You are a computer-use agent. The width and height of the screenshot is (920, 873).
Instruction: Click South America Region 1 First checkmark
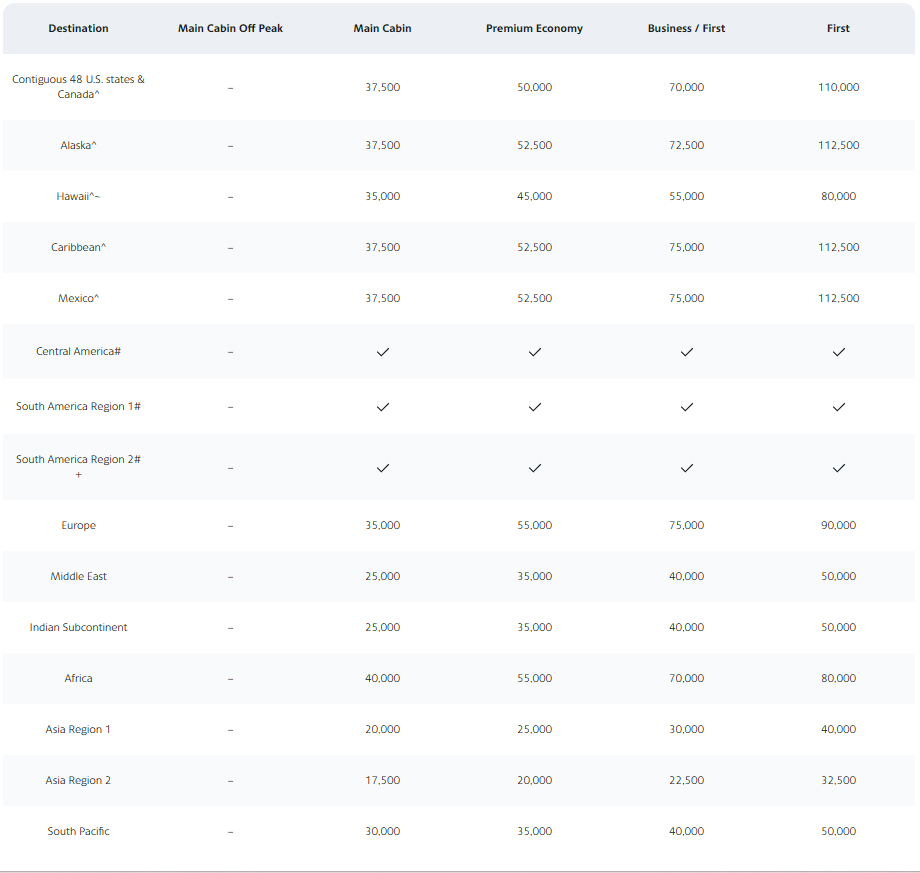[x=838, y=407]
